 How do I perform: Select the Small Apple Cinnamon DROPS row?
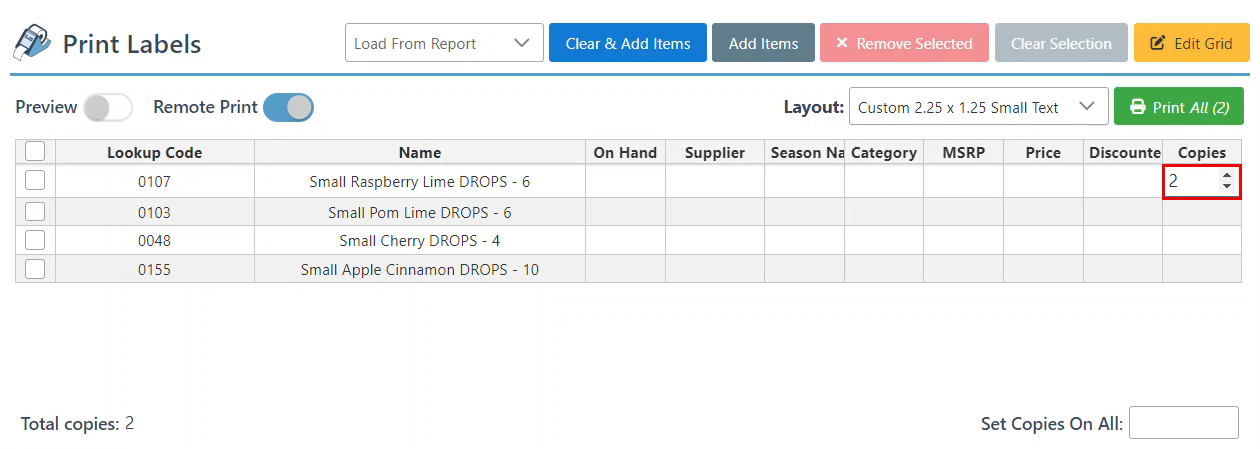pyautogui.click(x=419, y=270)
